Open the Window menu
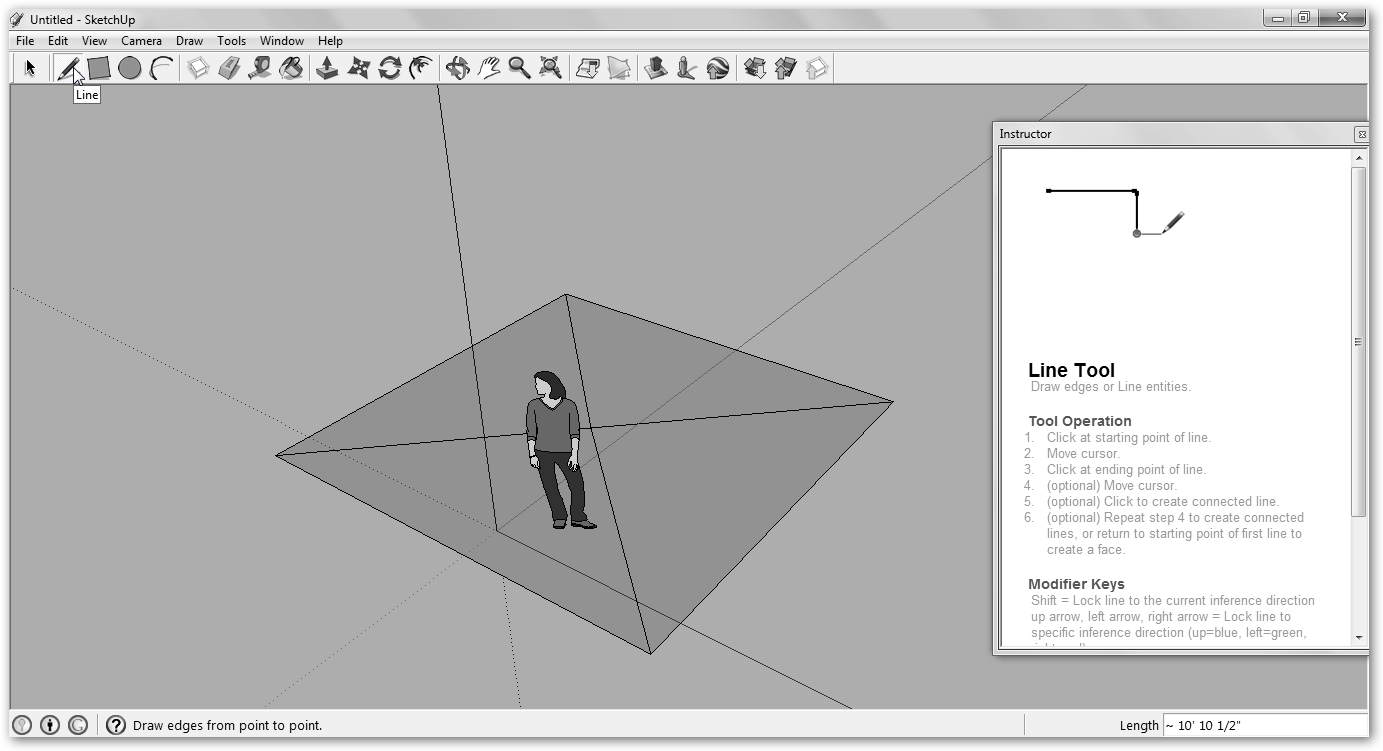This screenshot has height=751, width=1383. click(x=281, y=41)
